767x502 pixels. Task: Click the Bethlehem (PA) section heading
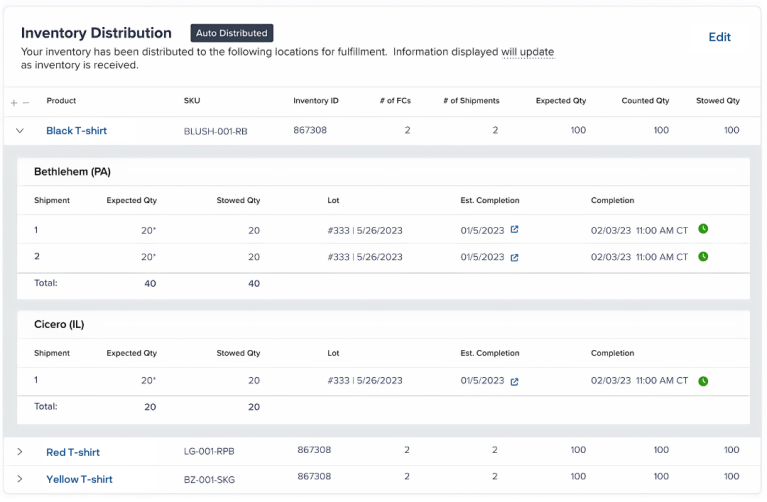pos(72,172)
